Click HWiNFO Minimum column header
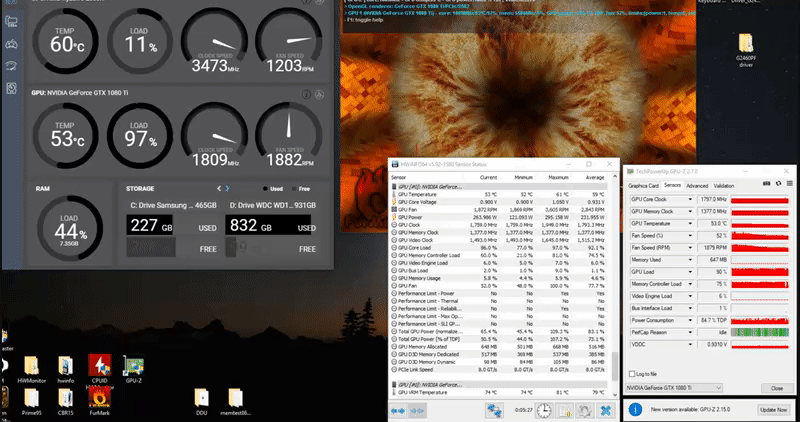Image resolution: width=800 pixels, height=422 pixels. click(x=523, y=178)
